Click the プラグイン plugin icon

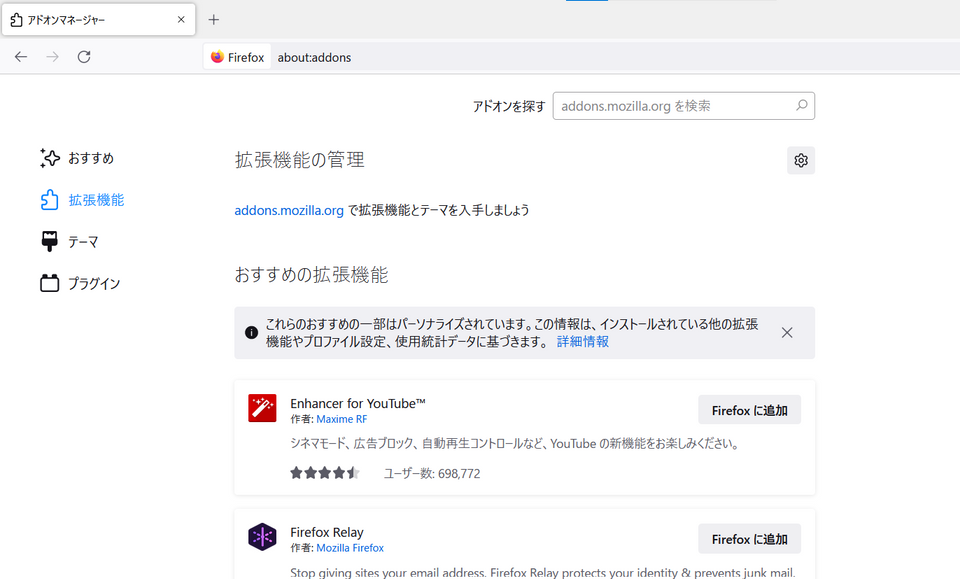pos(50,283)
